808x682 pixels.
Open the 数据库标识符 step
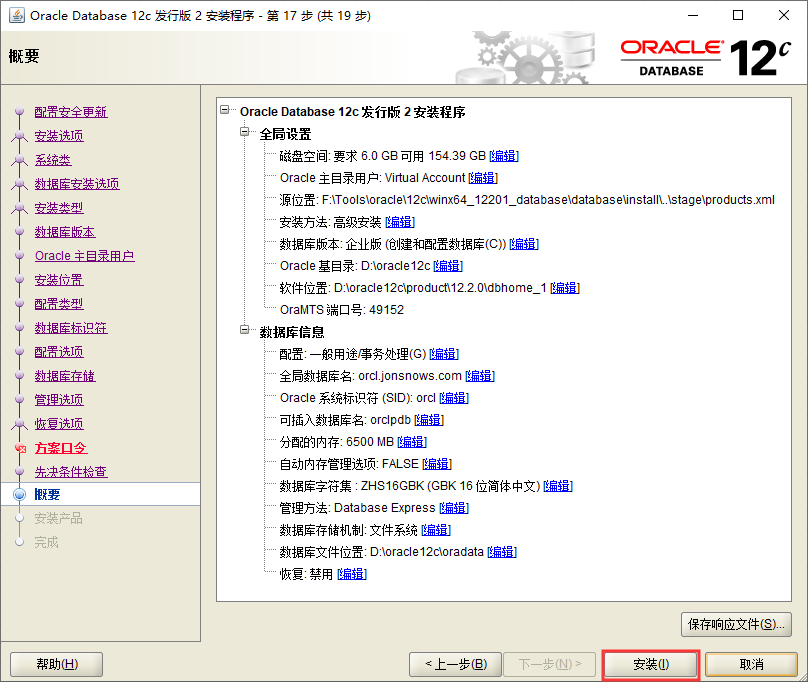[x=70, y=328]
